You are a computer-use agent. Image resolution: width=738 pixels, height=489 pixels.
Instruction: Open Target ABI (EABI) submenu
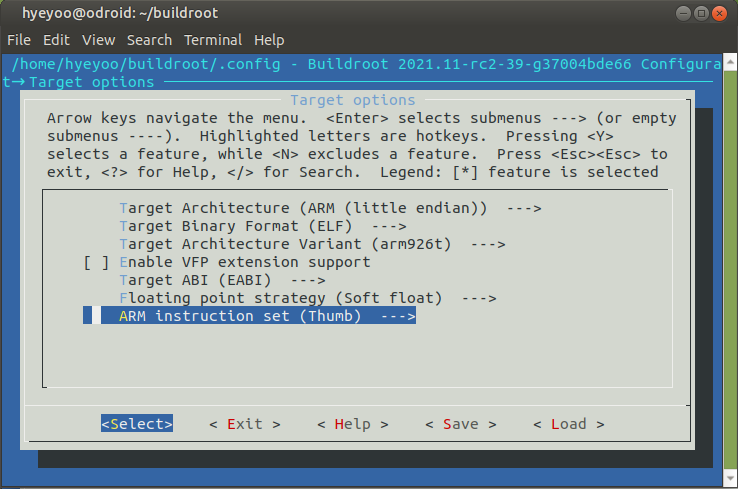pos(222,281)
